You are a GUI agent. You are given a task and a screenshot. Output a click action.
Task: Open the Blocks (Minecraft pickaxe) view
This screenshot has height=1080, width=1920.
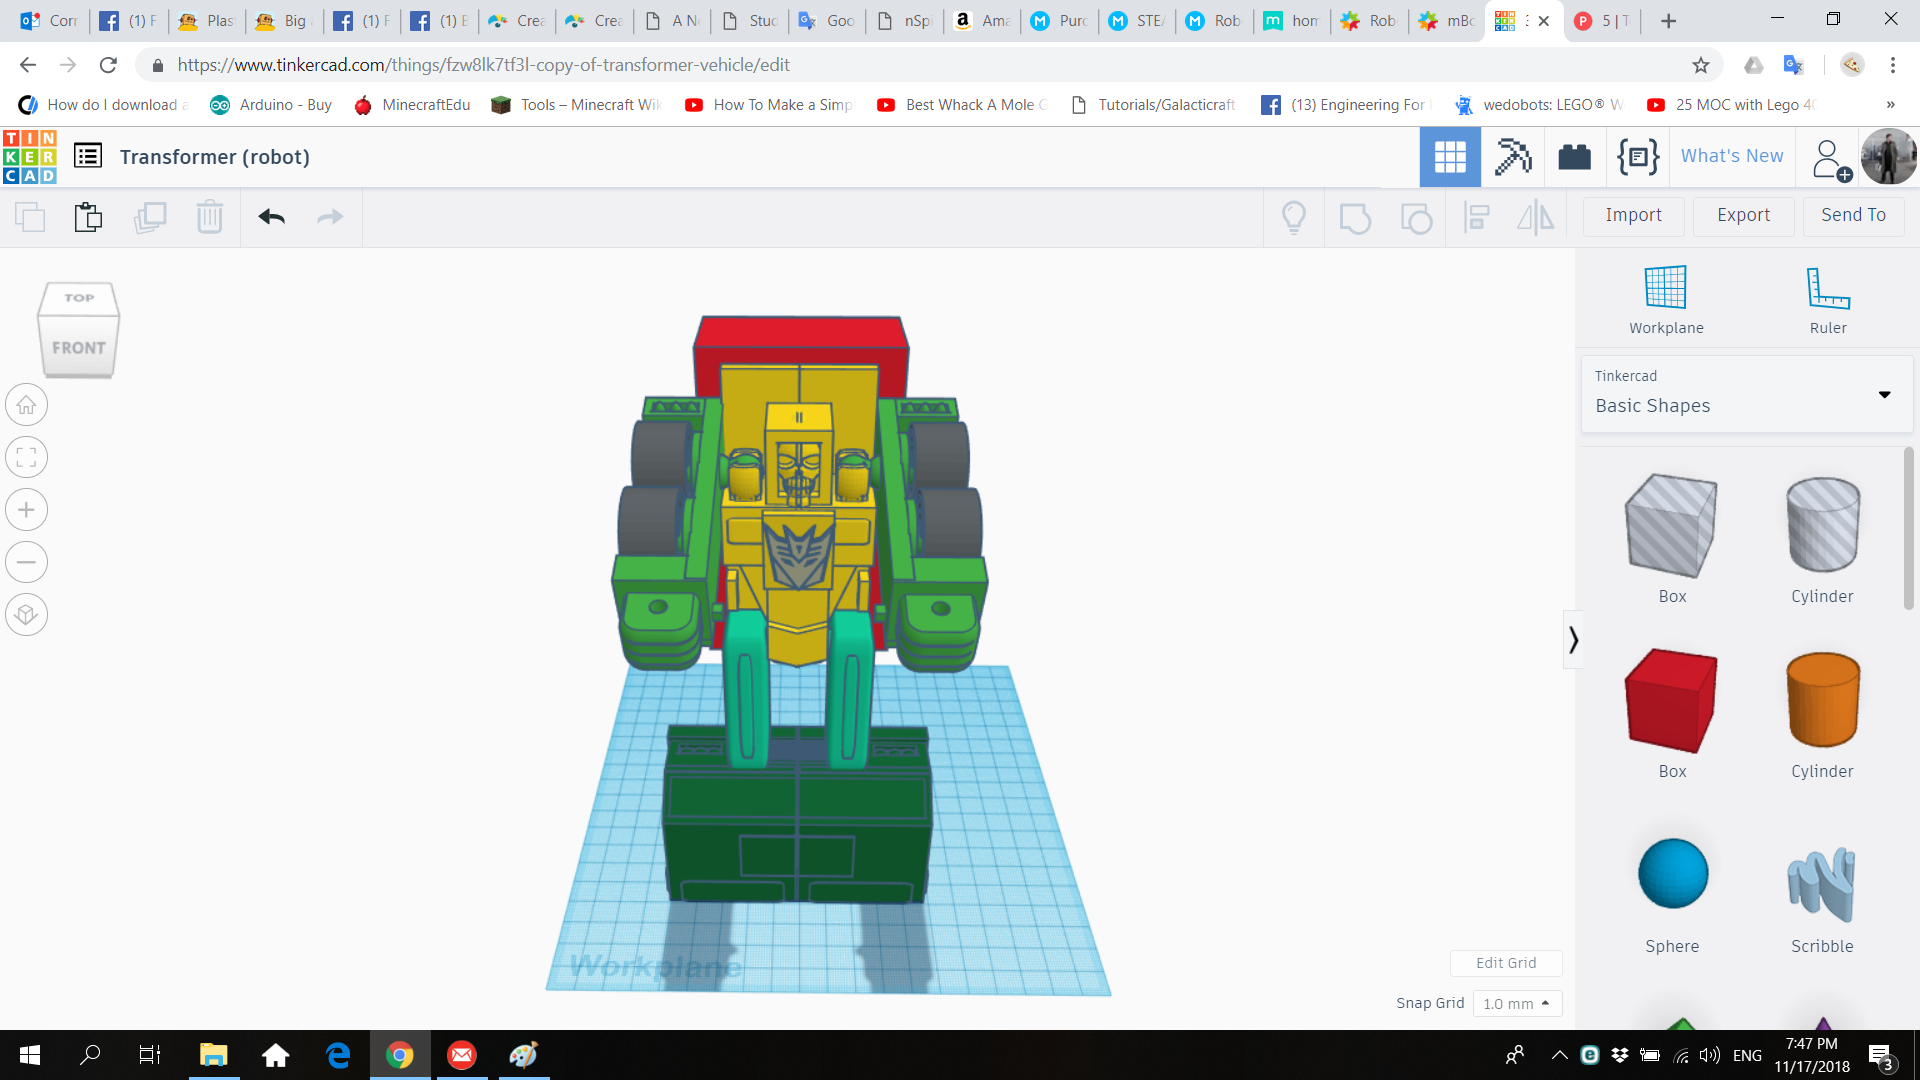[x=1512, y=157]
